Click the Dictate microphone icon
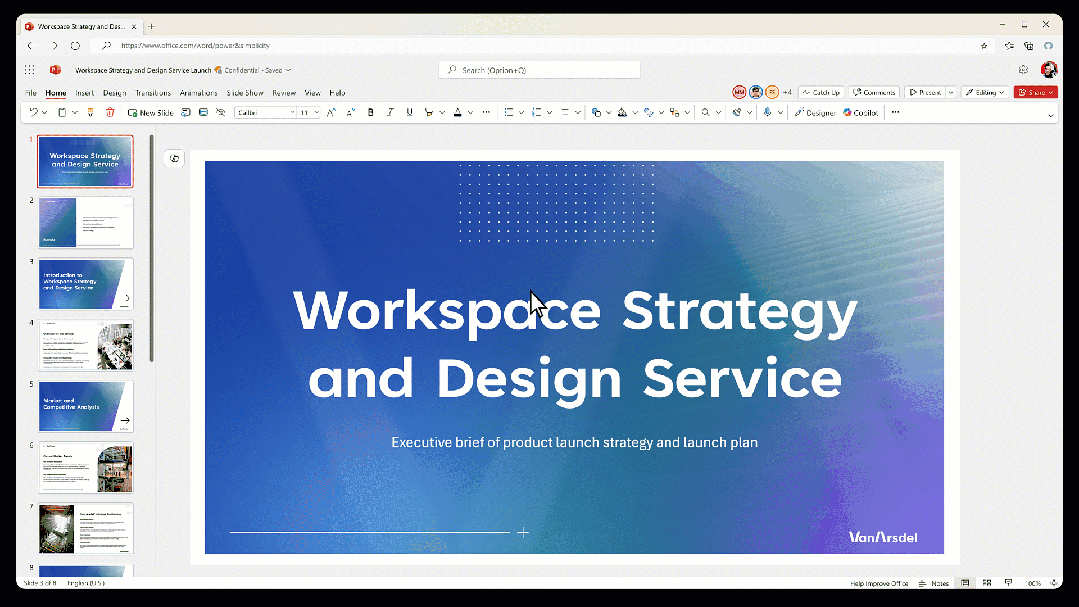This screenshot has width=1079, height=607. (x=767, y=113)
